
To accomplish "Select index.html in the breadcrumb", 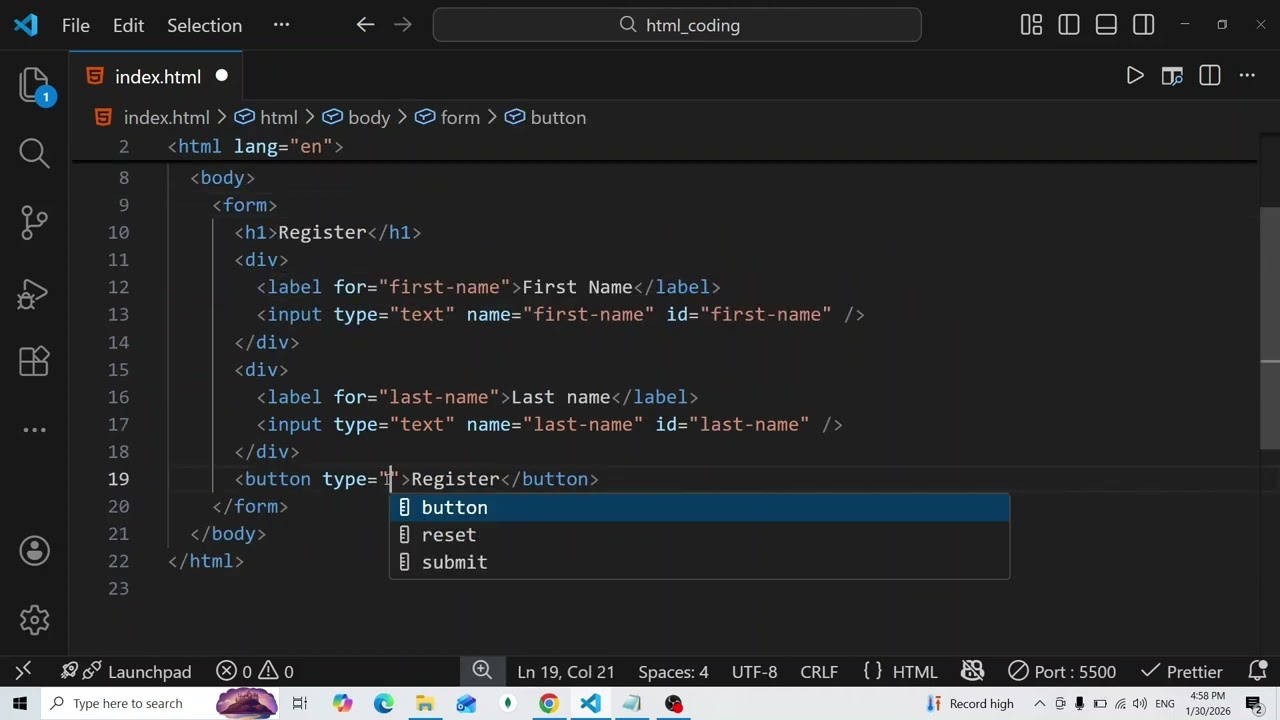I will coord(166,117).
